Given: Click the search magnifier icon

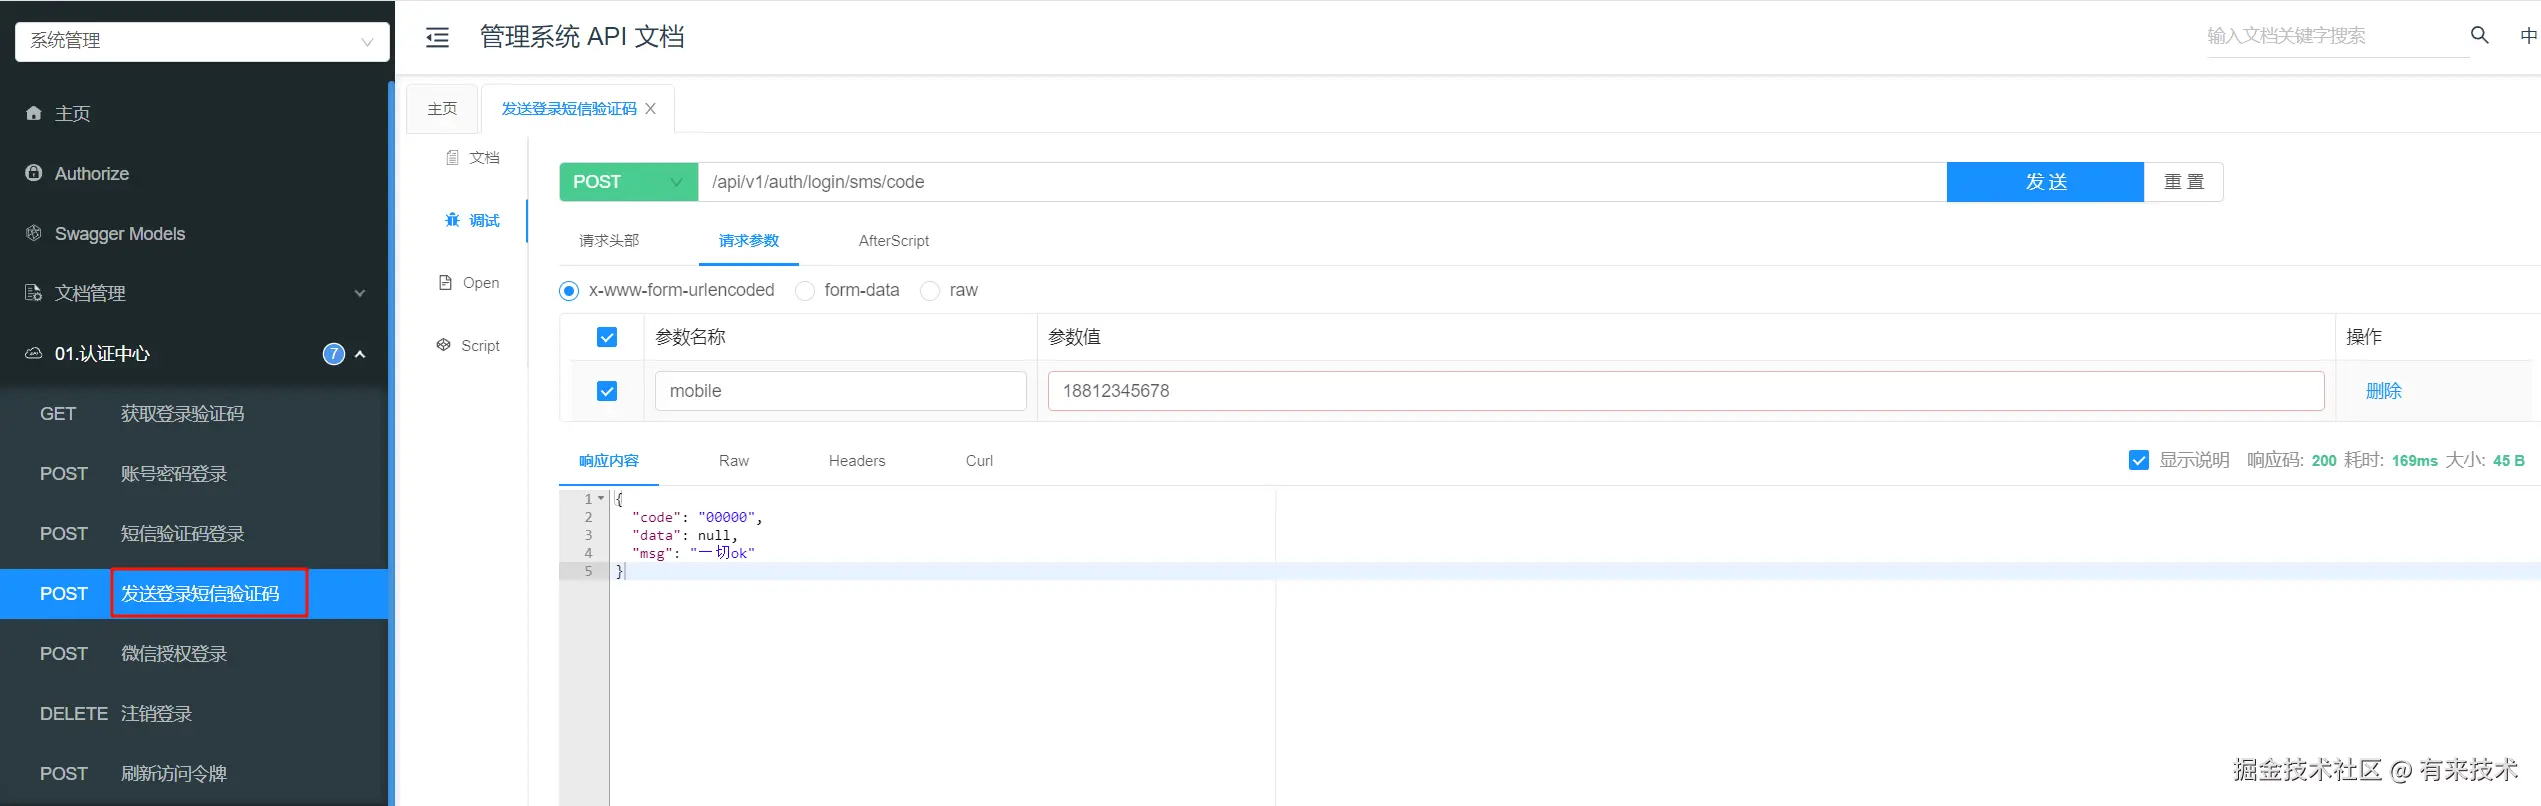Looking at the screenshot, I should coord(2479,35).
